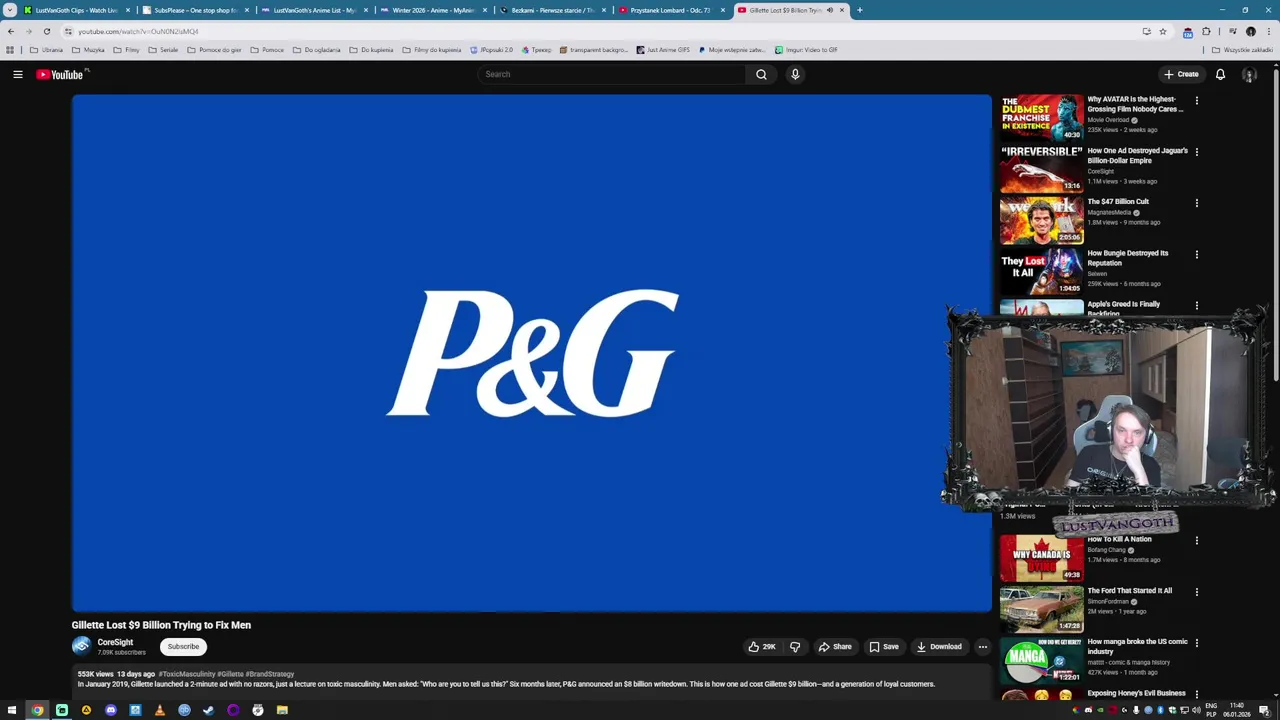
Task: Open more actions ellipsis under the video
Action: coord(982,647)
